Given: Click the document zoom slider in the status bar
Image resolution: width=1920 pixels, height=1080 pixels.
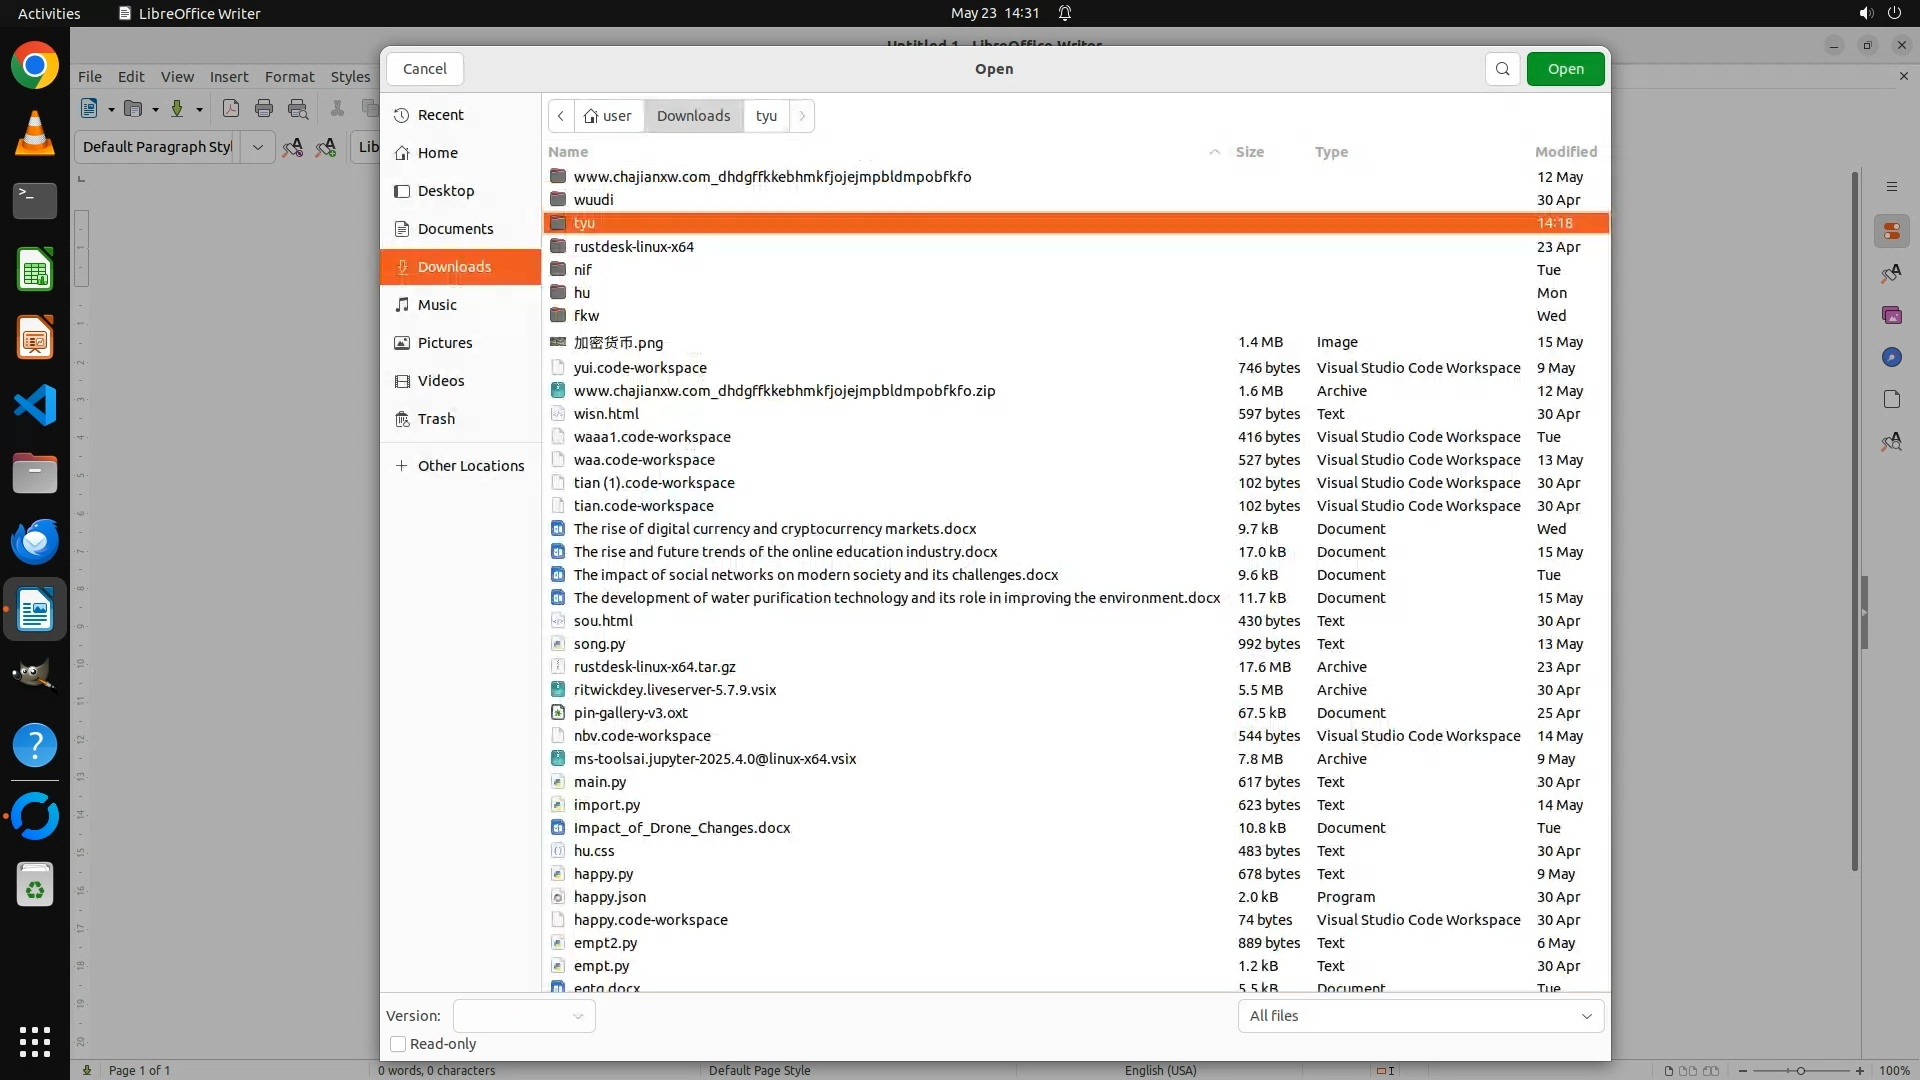Looking at the screenshot, I should [x=1800, y=1071].
